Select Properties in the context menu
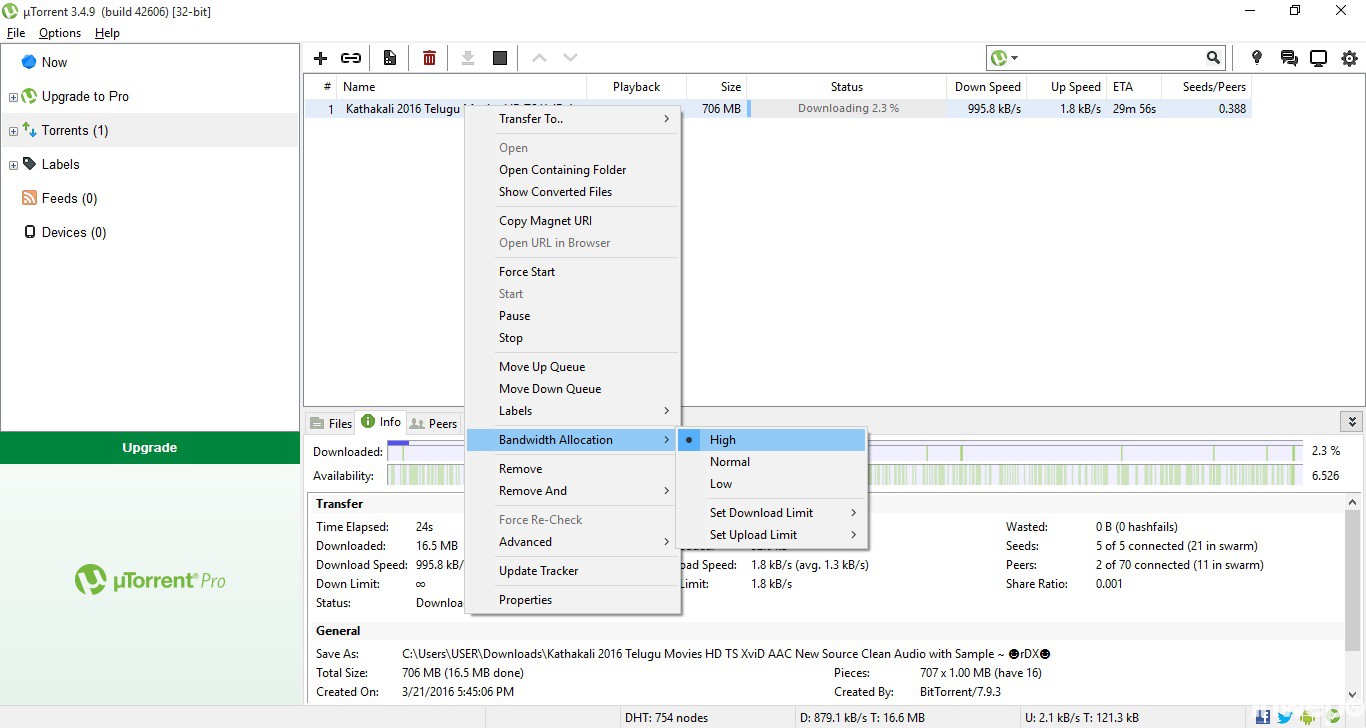Viewport: 1366px width, 728px height. (525, 600)
